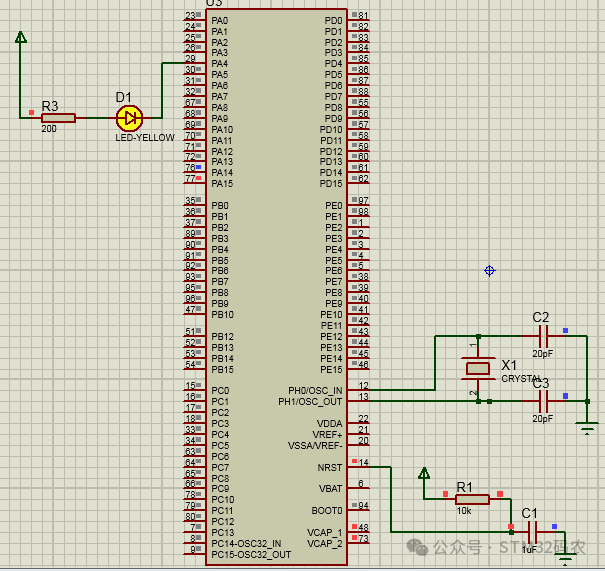Select resistor R3 body

click(x=58, y=118)
